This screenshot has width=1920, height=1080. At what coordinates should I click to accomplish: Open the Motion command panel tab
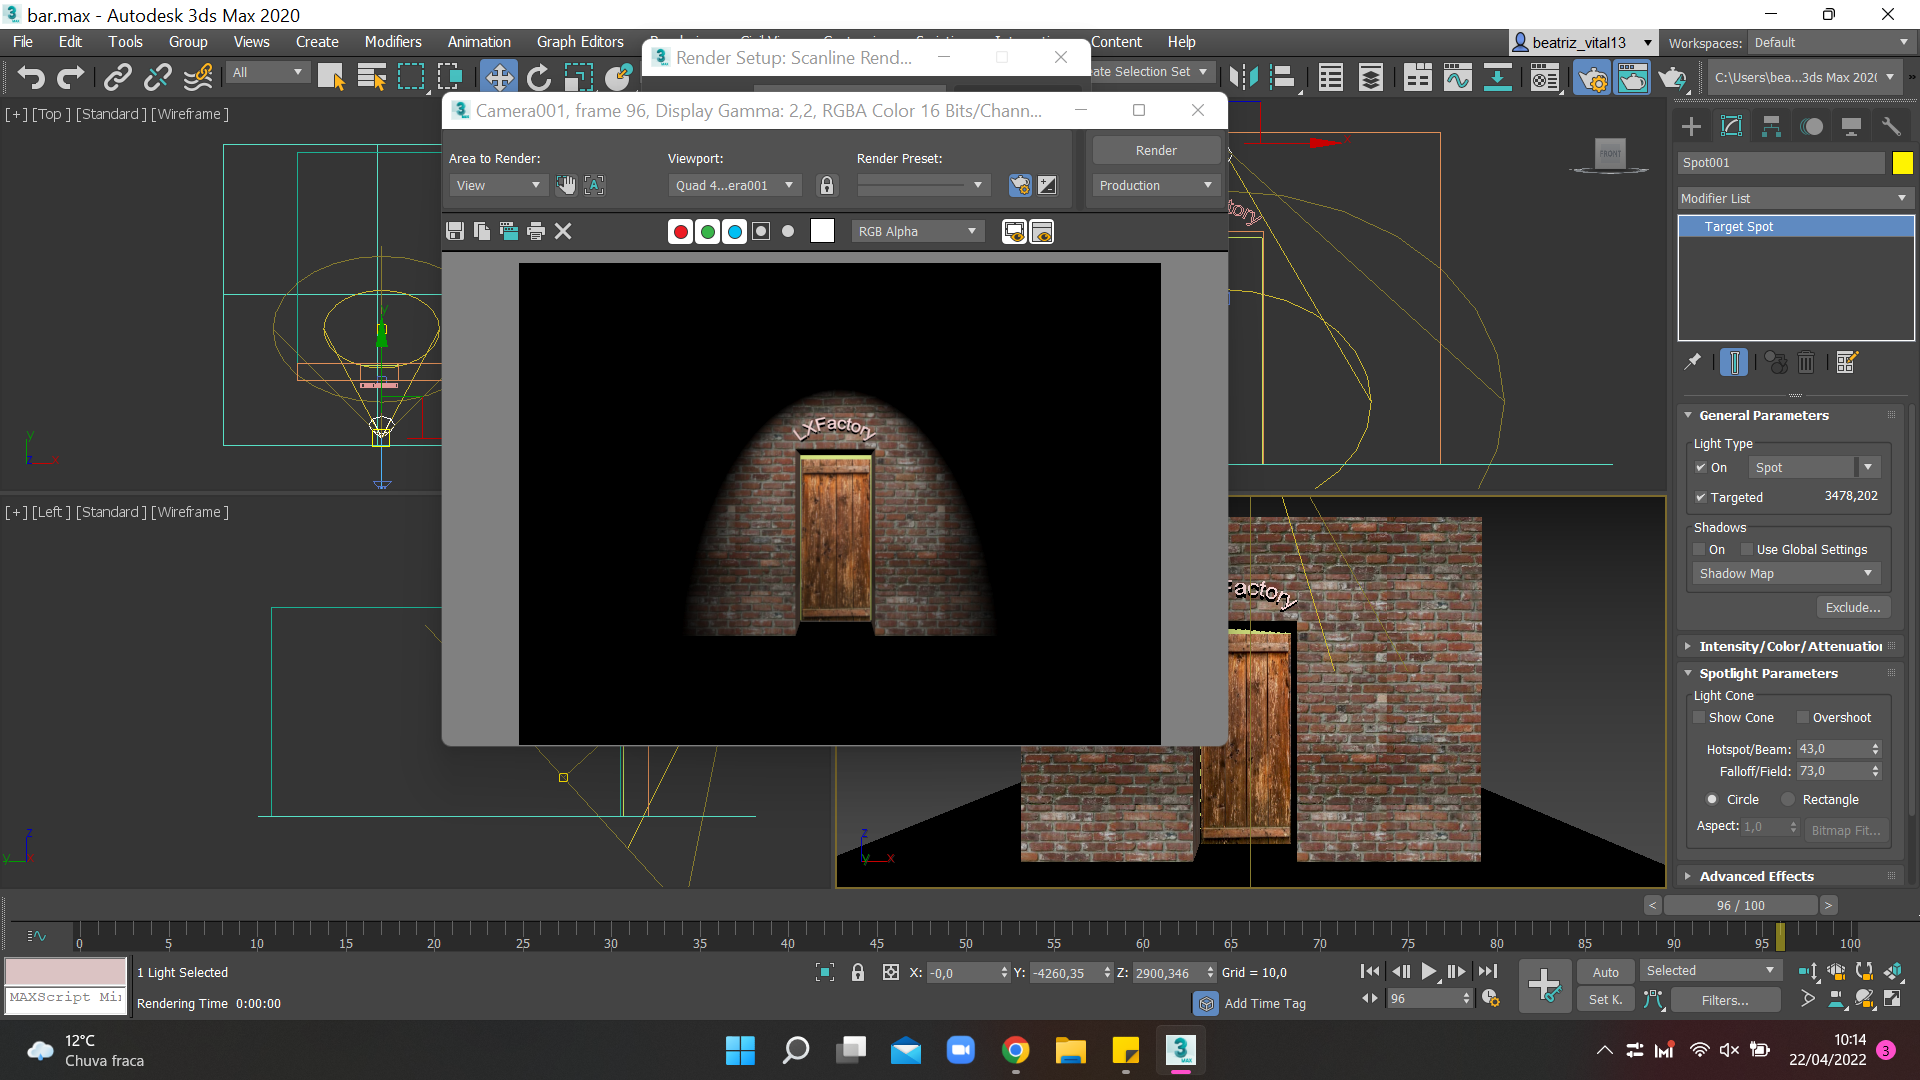click(x=1811, y=126)
